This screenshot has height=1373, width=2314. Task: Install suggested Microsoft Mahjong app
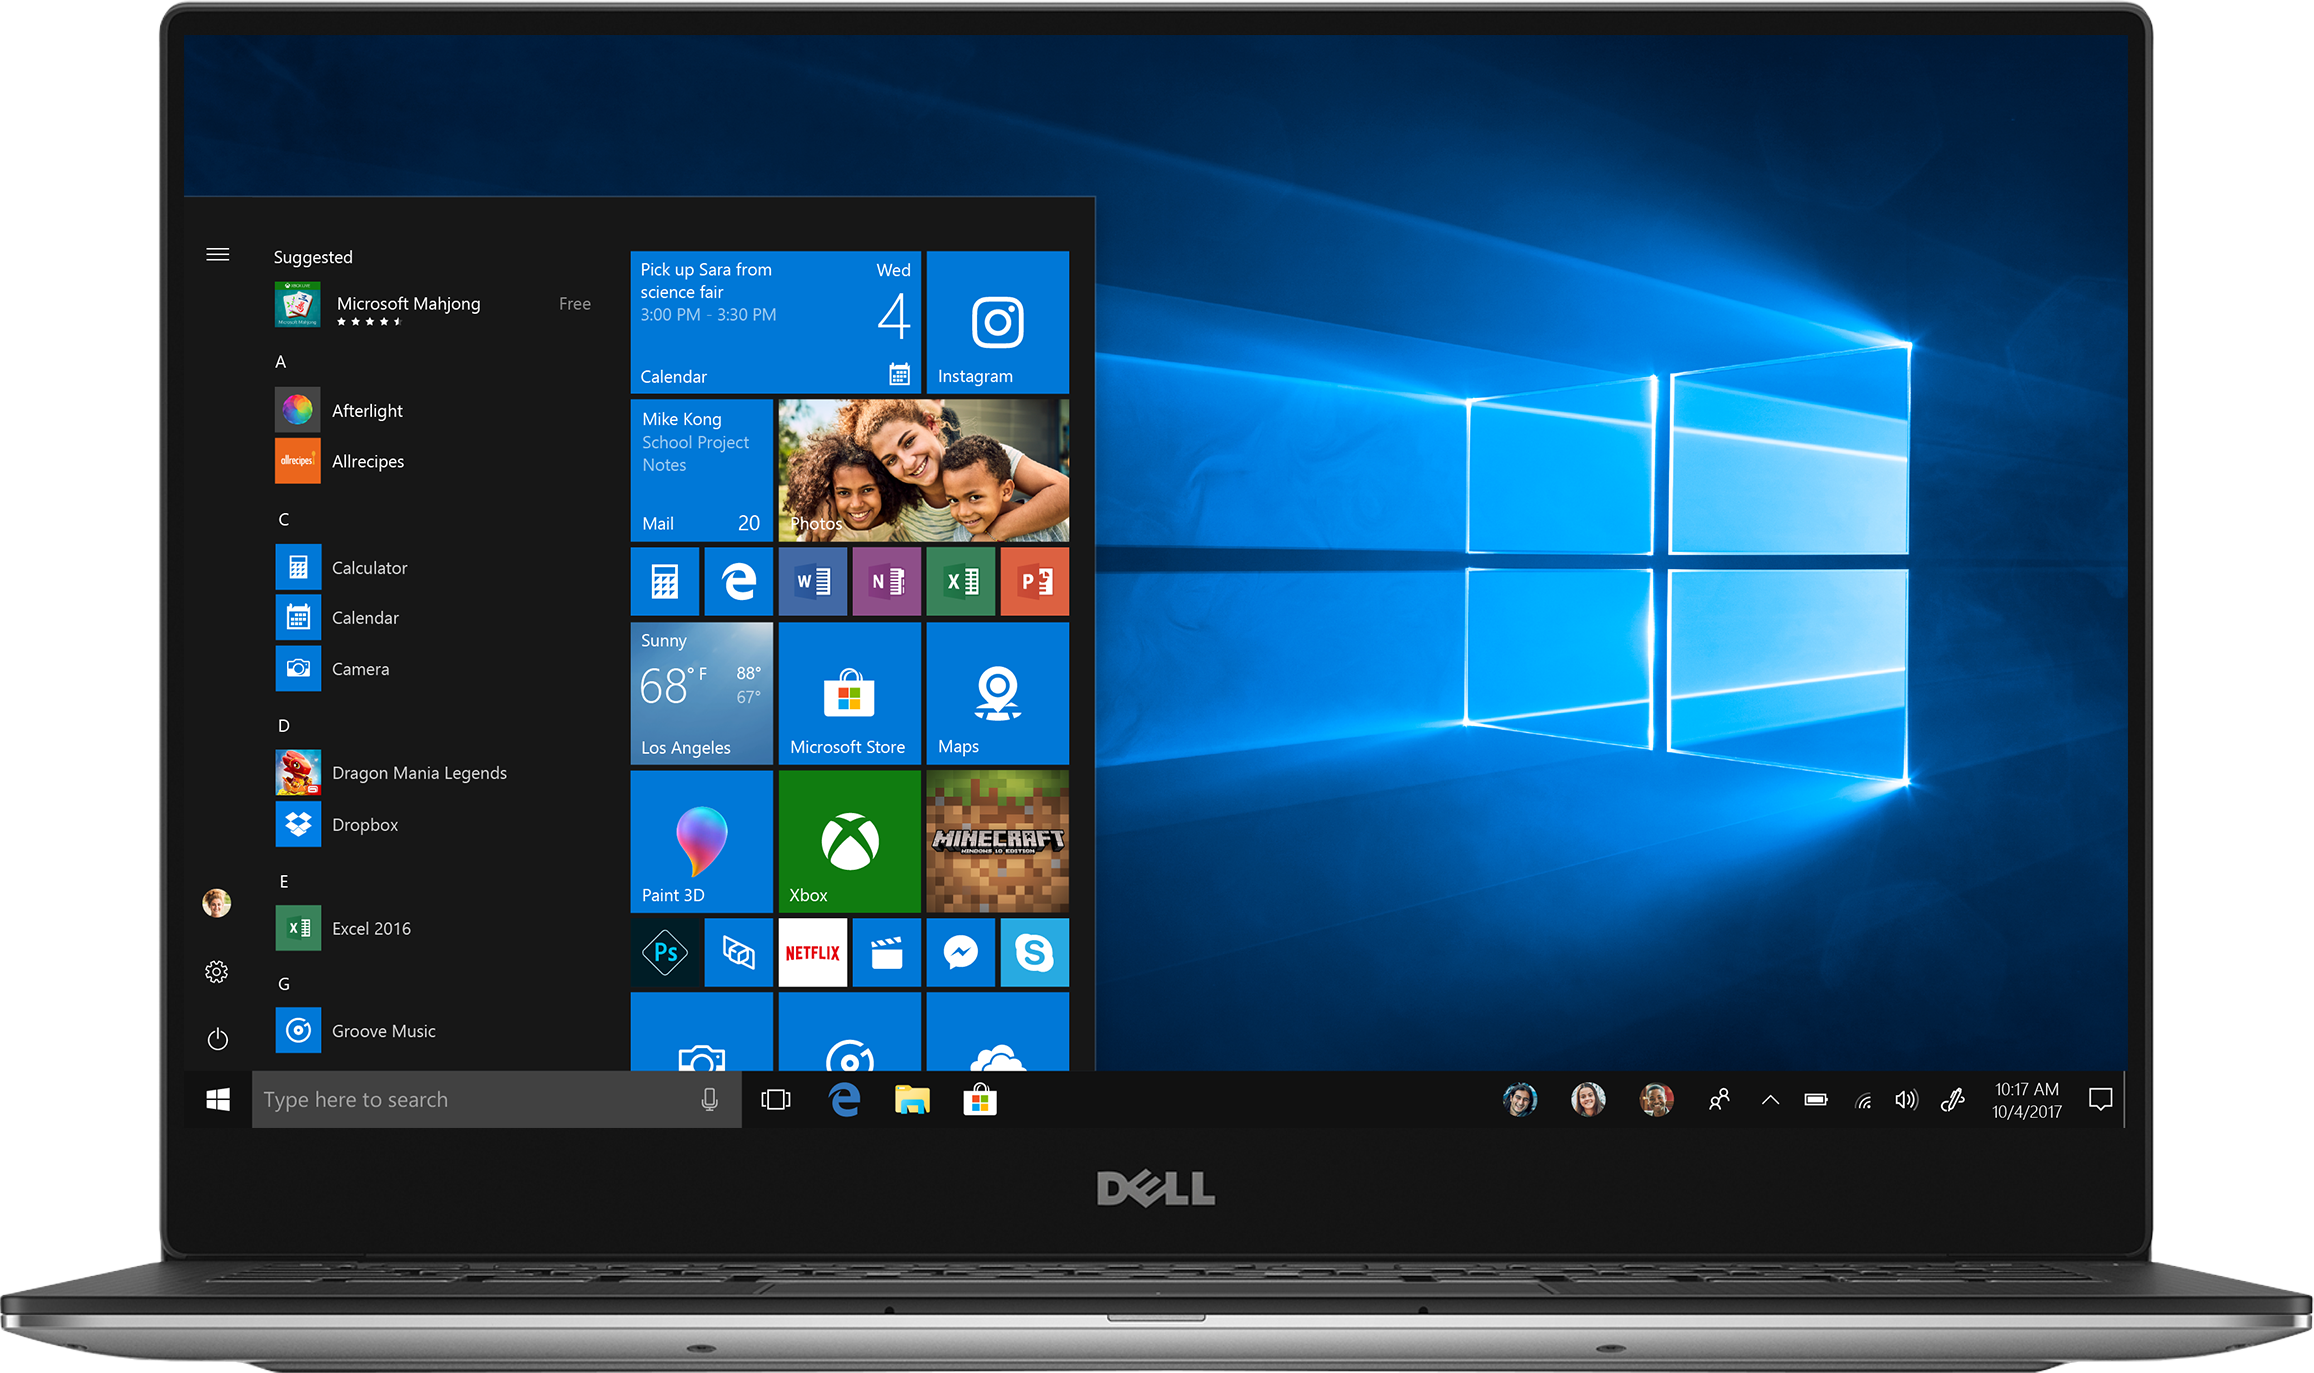(x=434, y=304)
